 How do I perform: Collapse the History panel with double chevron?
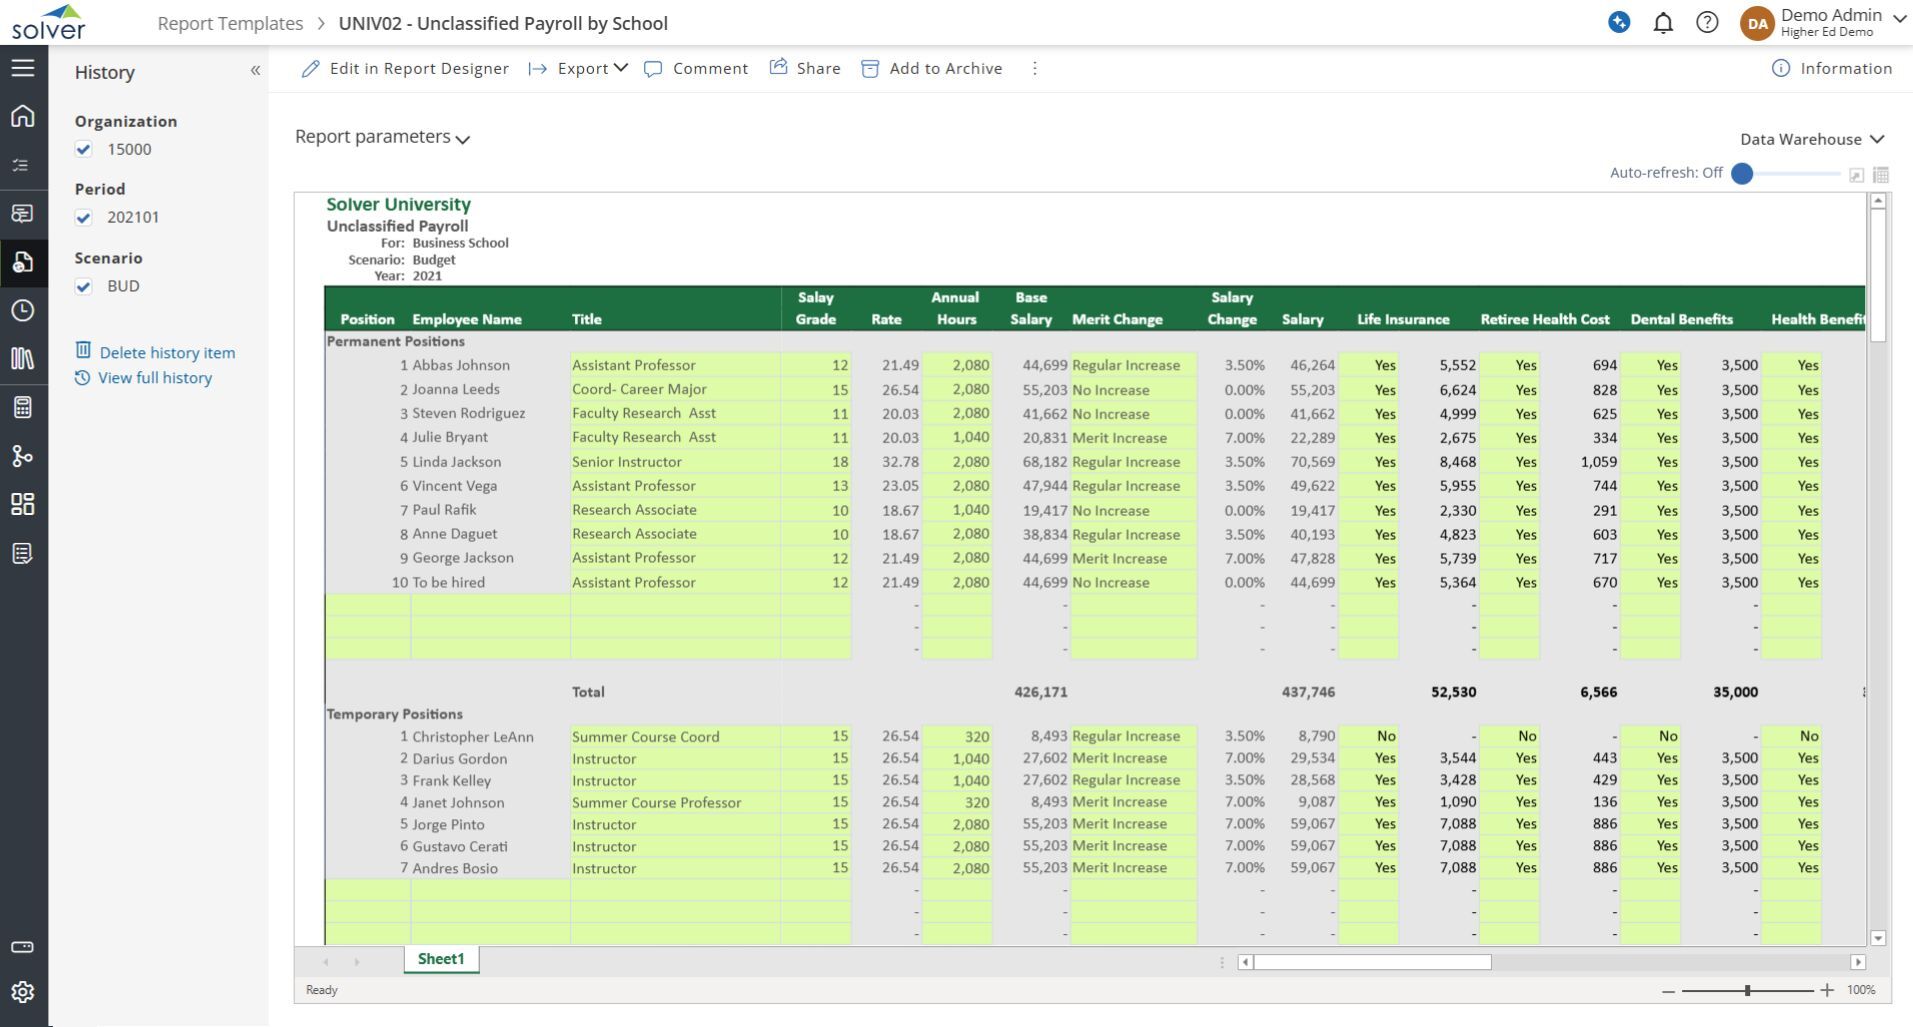255,71
